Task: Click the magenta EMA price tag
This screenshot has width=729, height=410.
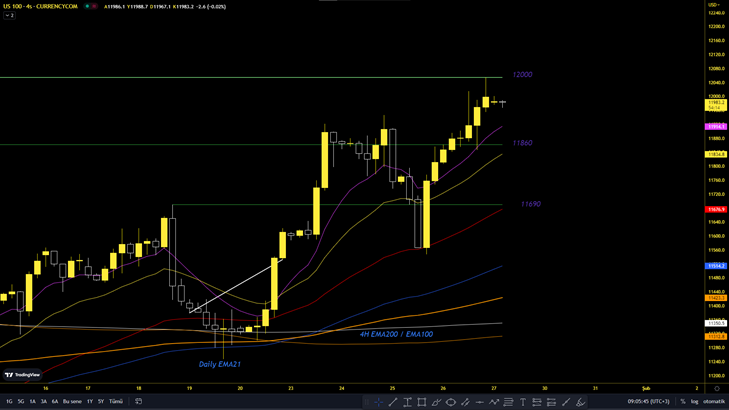Action: pos(716,126)
